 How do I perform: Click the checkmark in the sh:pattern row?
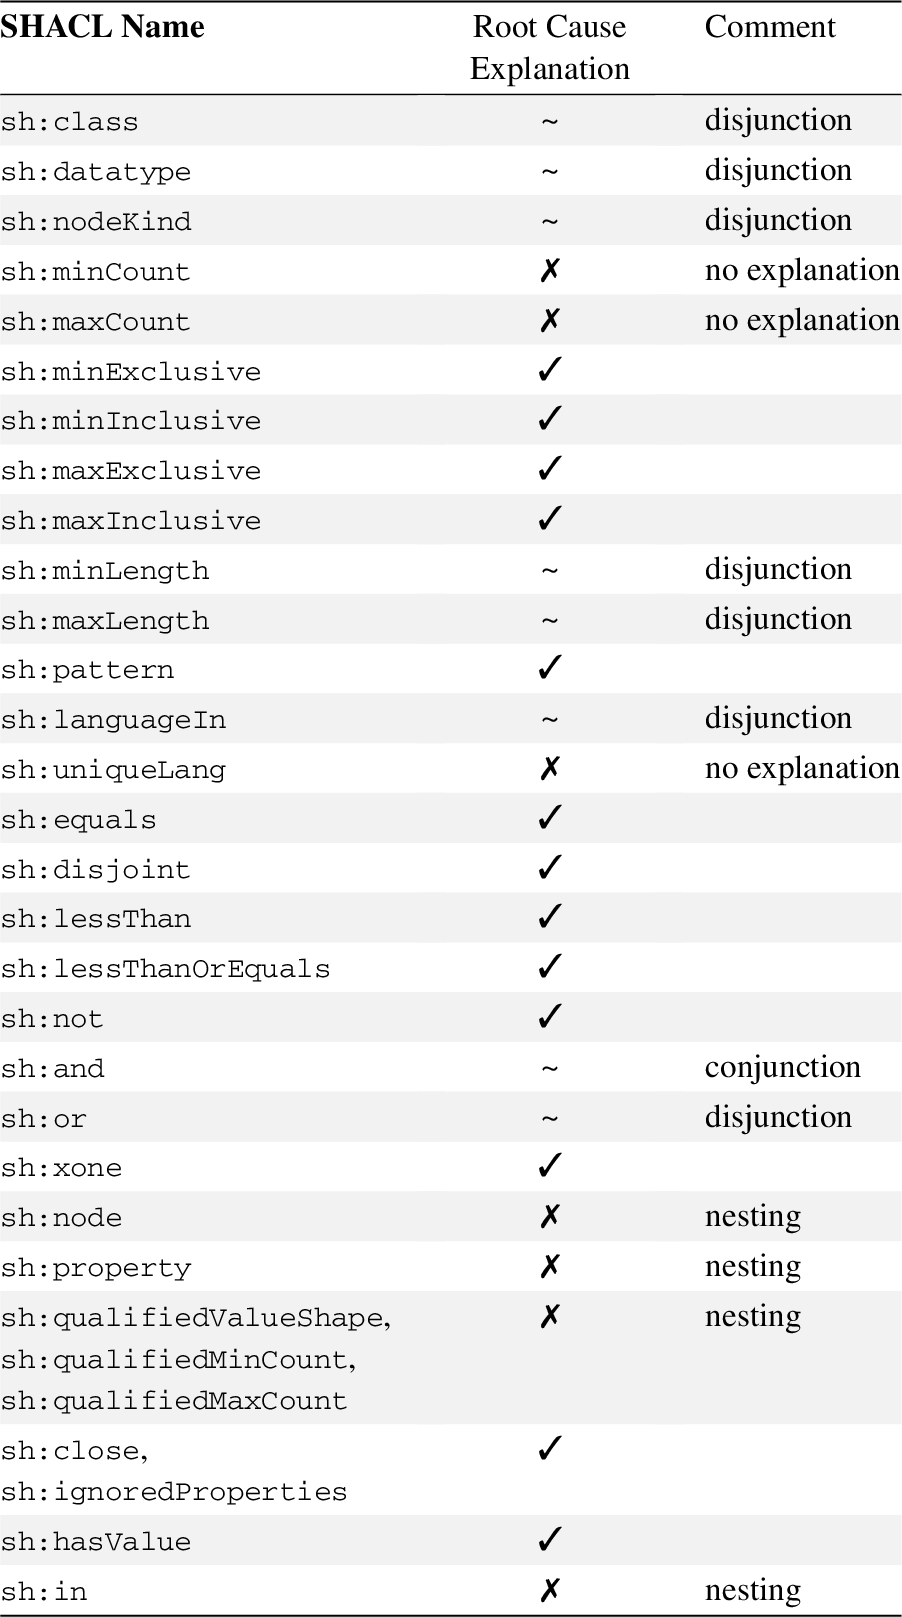tap(549, 668)
